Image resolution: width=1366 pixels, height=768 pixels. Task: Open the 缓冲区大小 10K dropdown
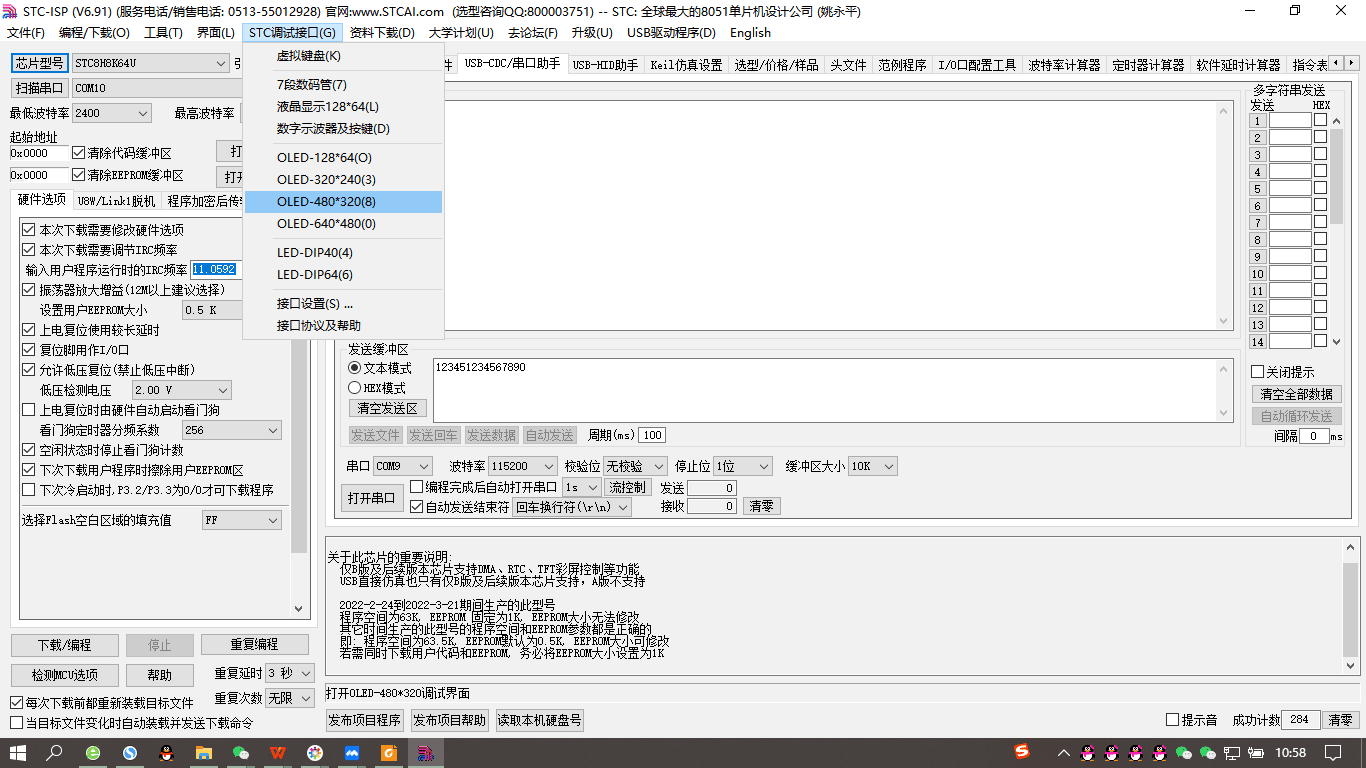pos(873,466)
